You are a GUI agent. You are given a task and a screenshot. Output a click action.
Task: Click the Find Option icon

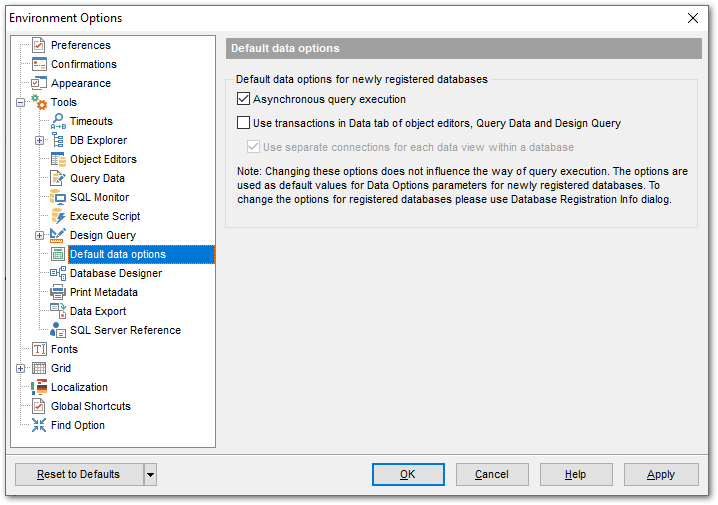39,426
